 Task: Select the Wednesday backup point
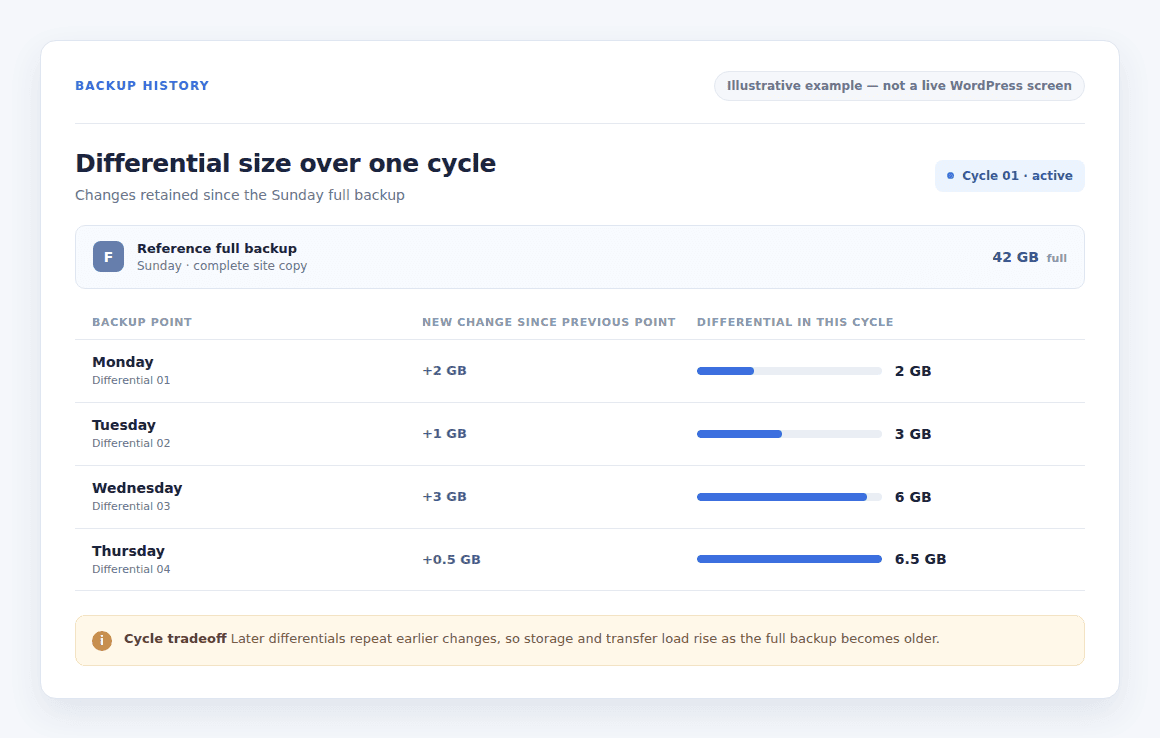(137, 488)
